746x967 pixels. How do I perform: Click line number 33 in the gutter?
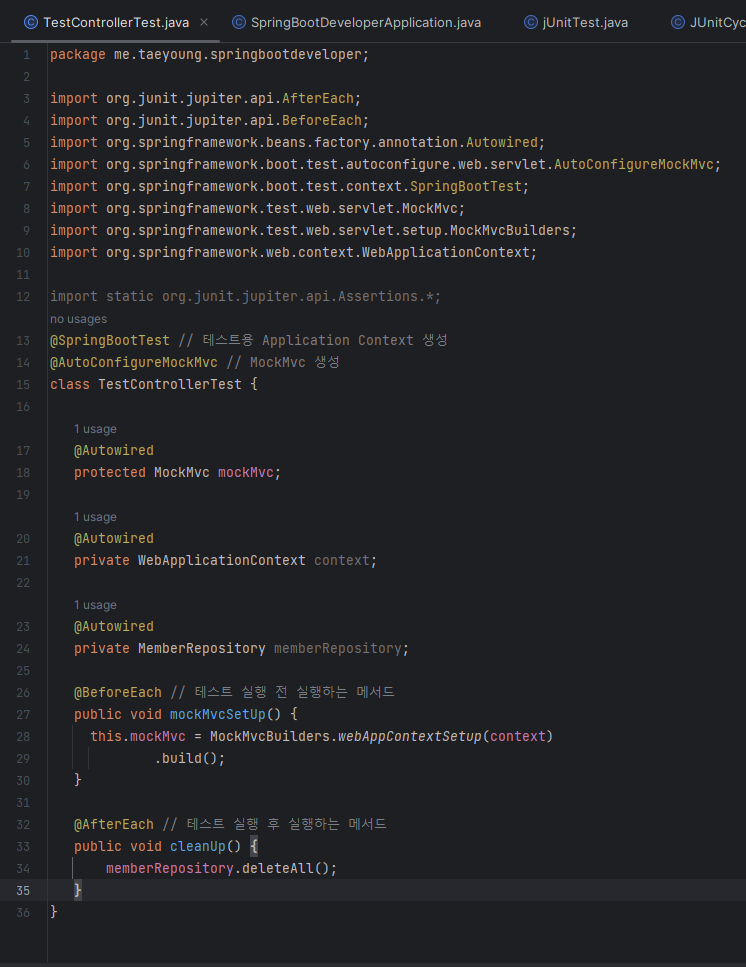click(23, 847)
